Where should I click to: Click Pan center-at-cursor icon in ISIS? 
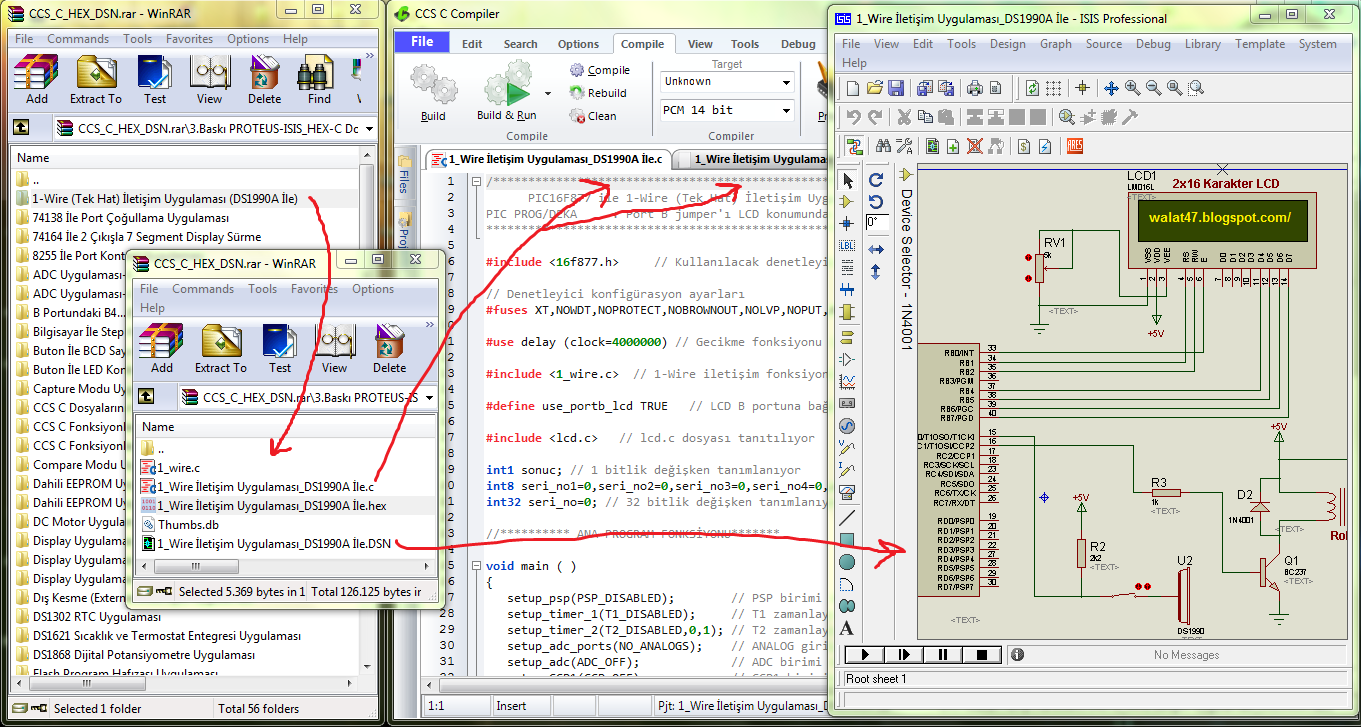pyautogui.click(x=1111, y=88)
